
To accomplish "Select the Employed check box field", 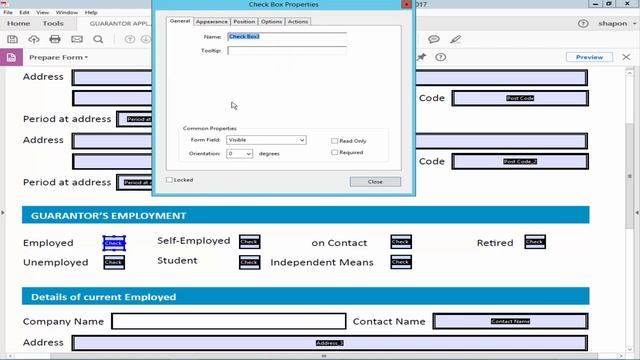I will [x=114, y=243].
